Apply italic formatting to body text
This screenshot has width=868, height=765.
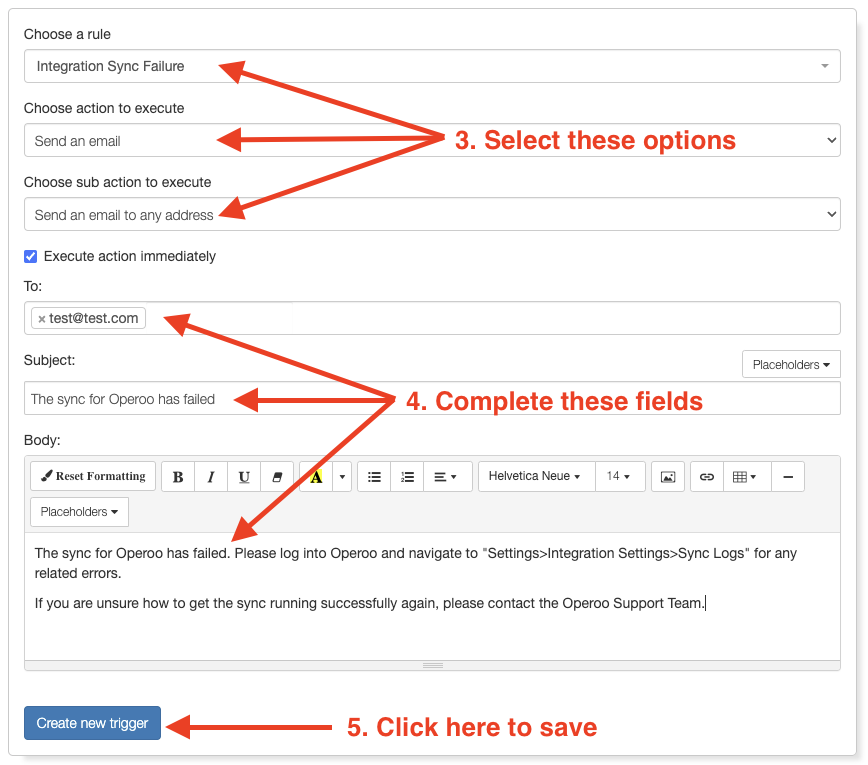[x=211, y=477]
